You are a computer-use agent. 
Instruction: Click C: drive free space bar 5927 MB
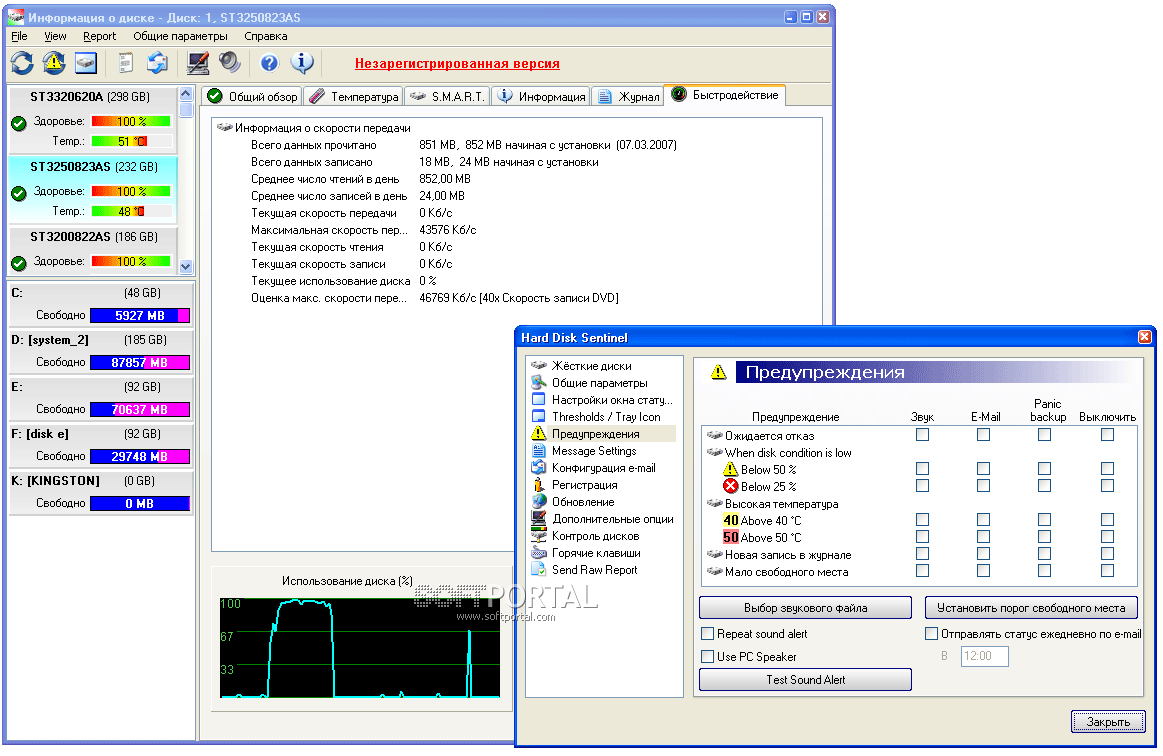(x=139, y=316)
